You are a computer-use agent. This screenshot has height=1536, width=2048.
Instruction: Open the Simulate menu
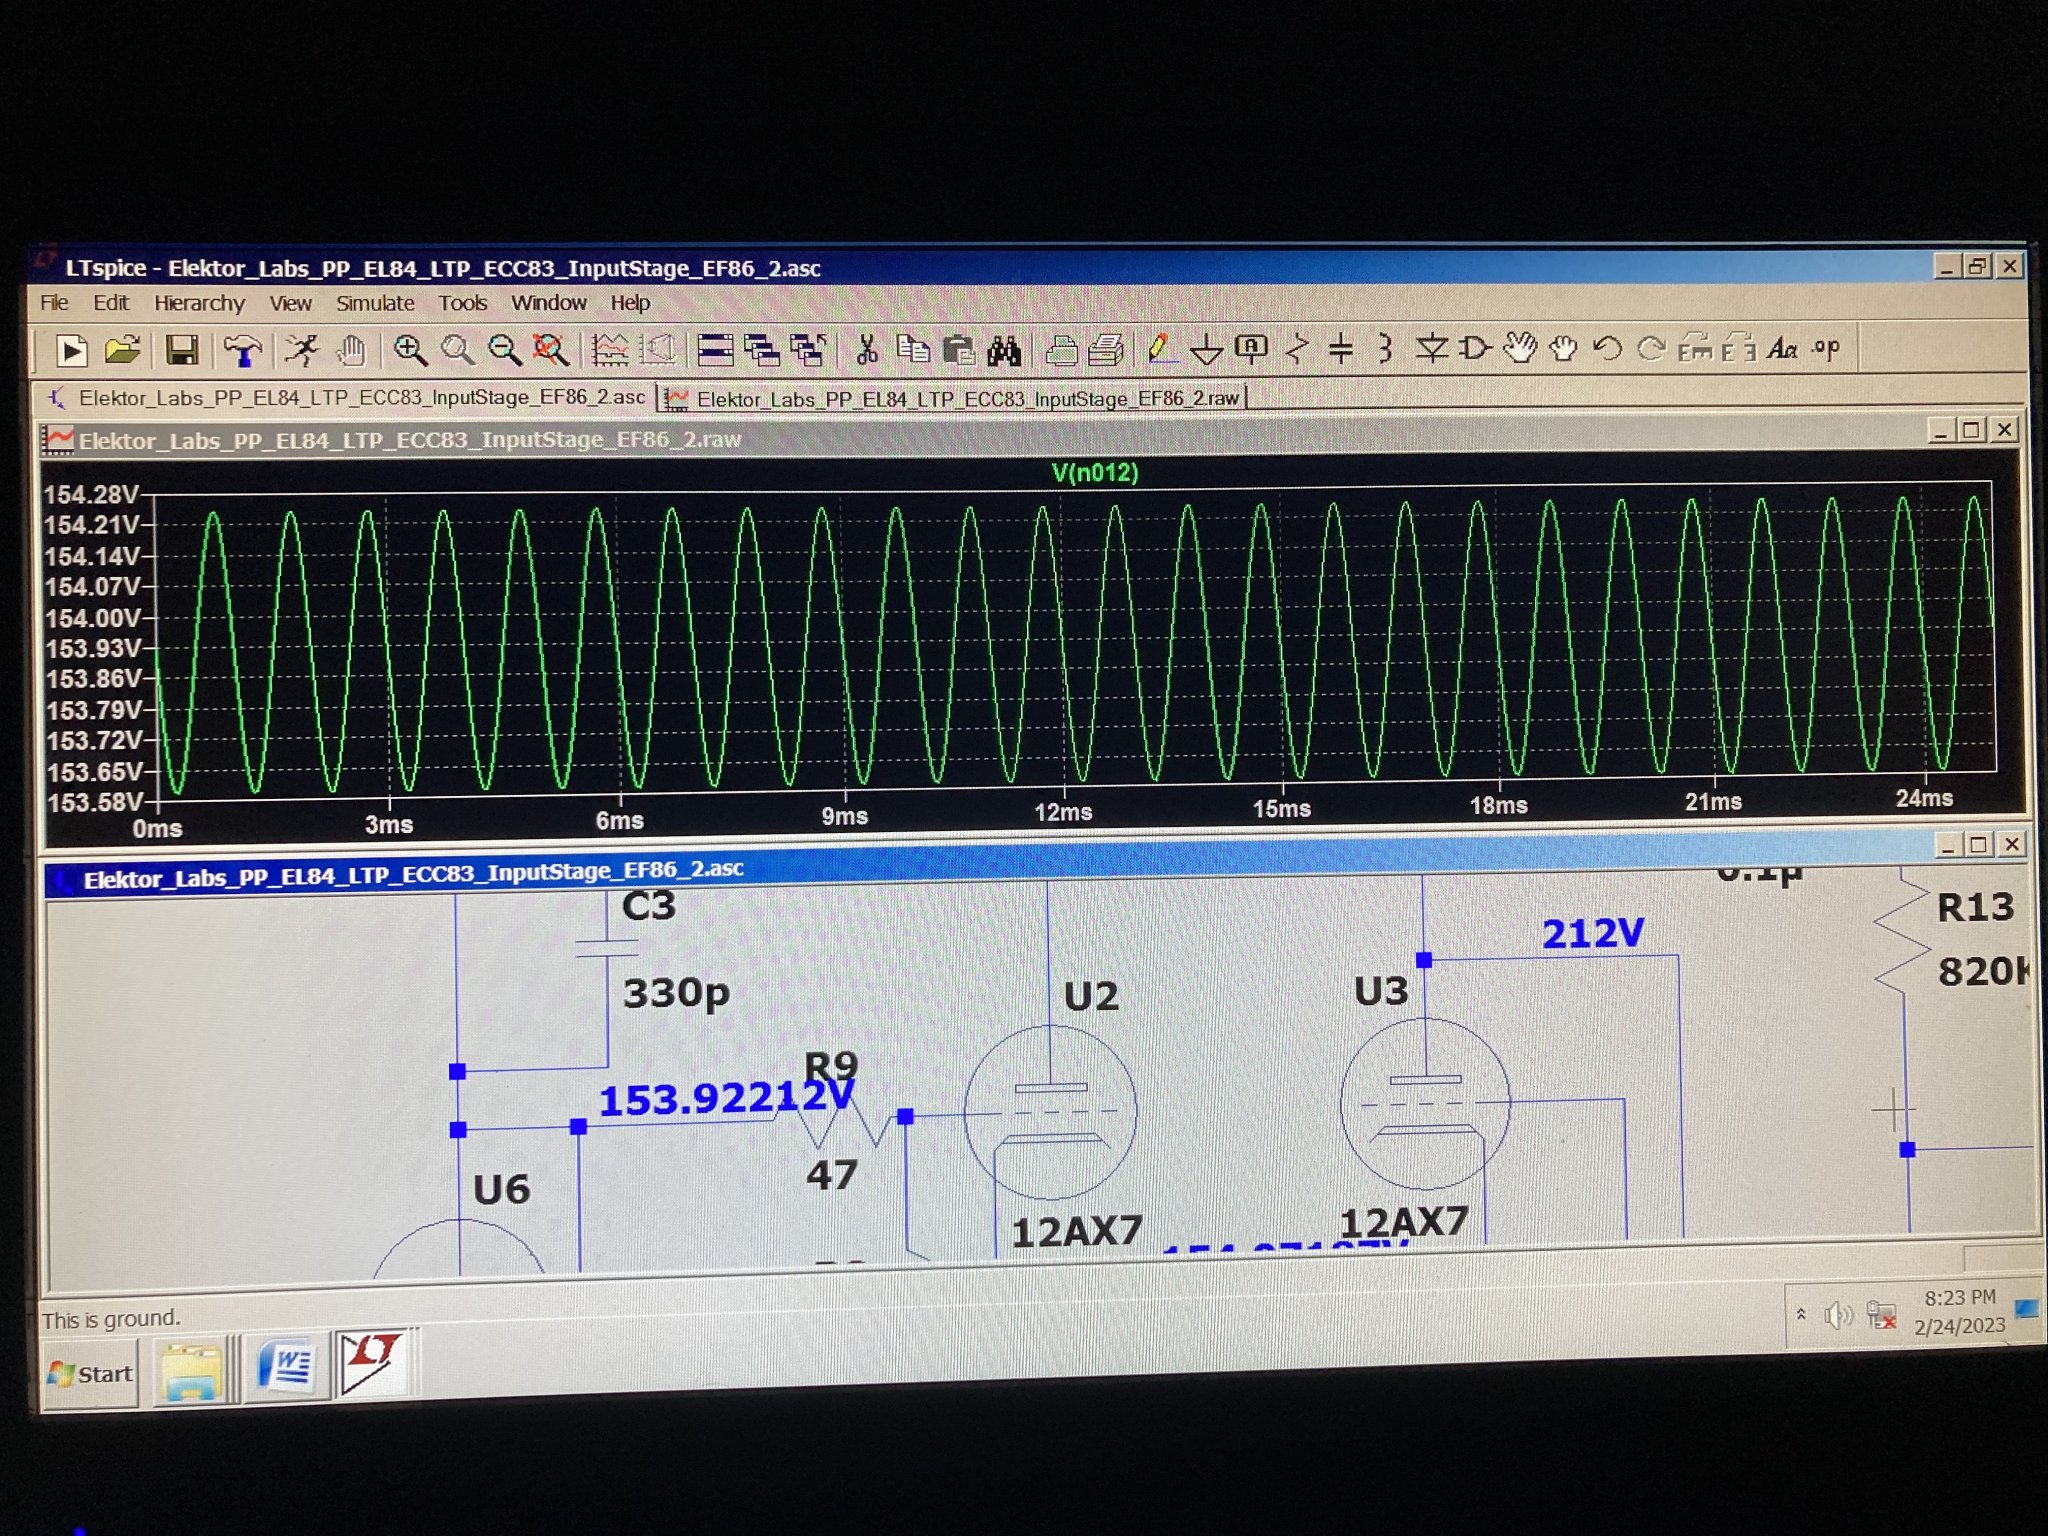[x=375, y=302]
